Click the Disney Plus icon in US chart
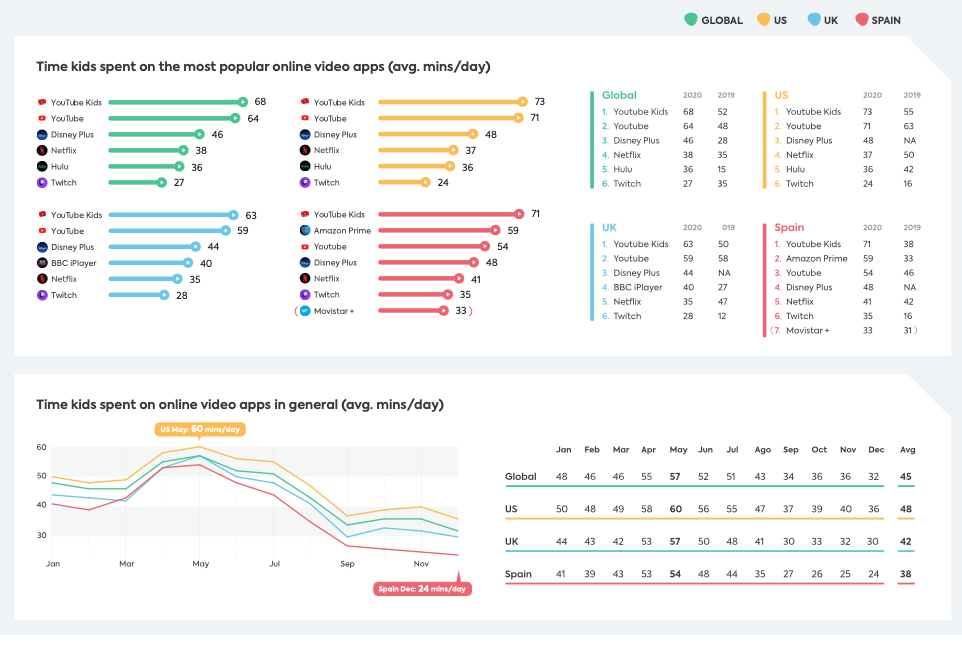This screenshot has width=962, height=653. (x=305, y=134)
